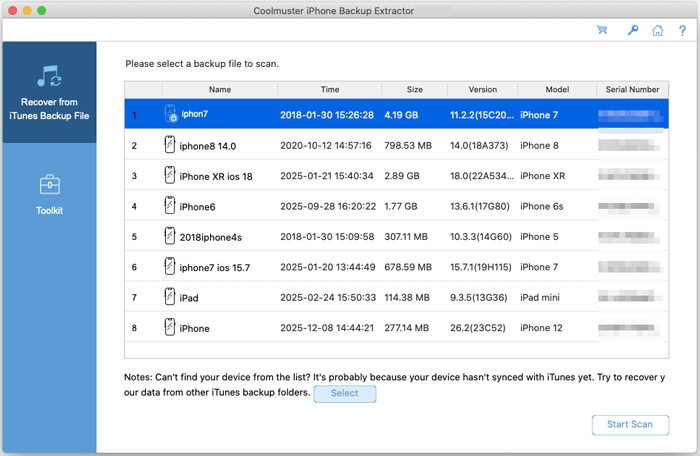Click version 9.3.5(13G36)
Image resolution: width=700 pixels, height=456 pixels.
479,297
